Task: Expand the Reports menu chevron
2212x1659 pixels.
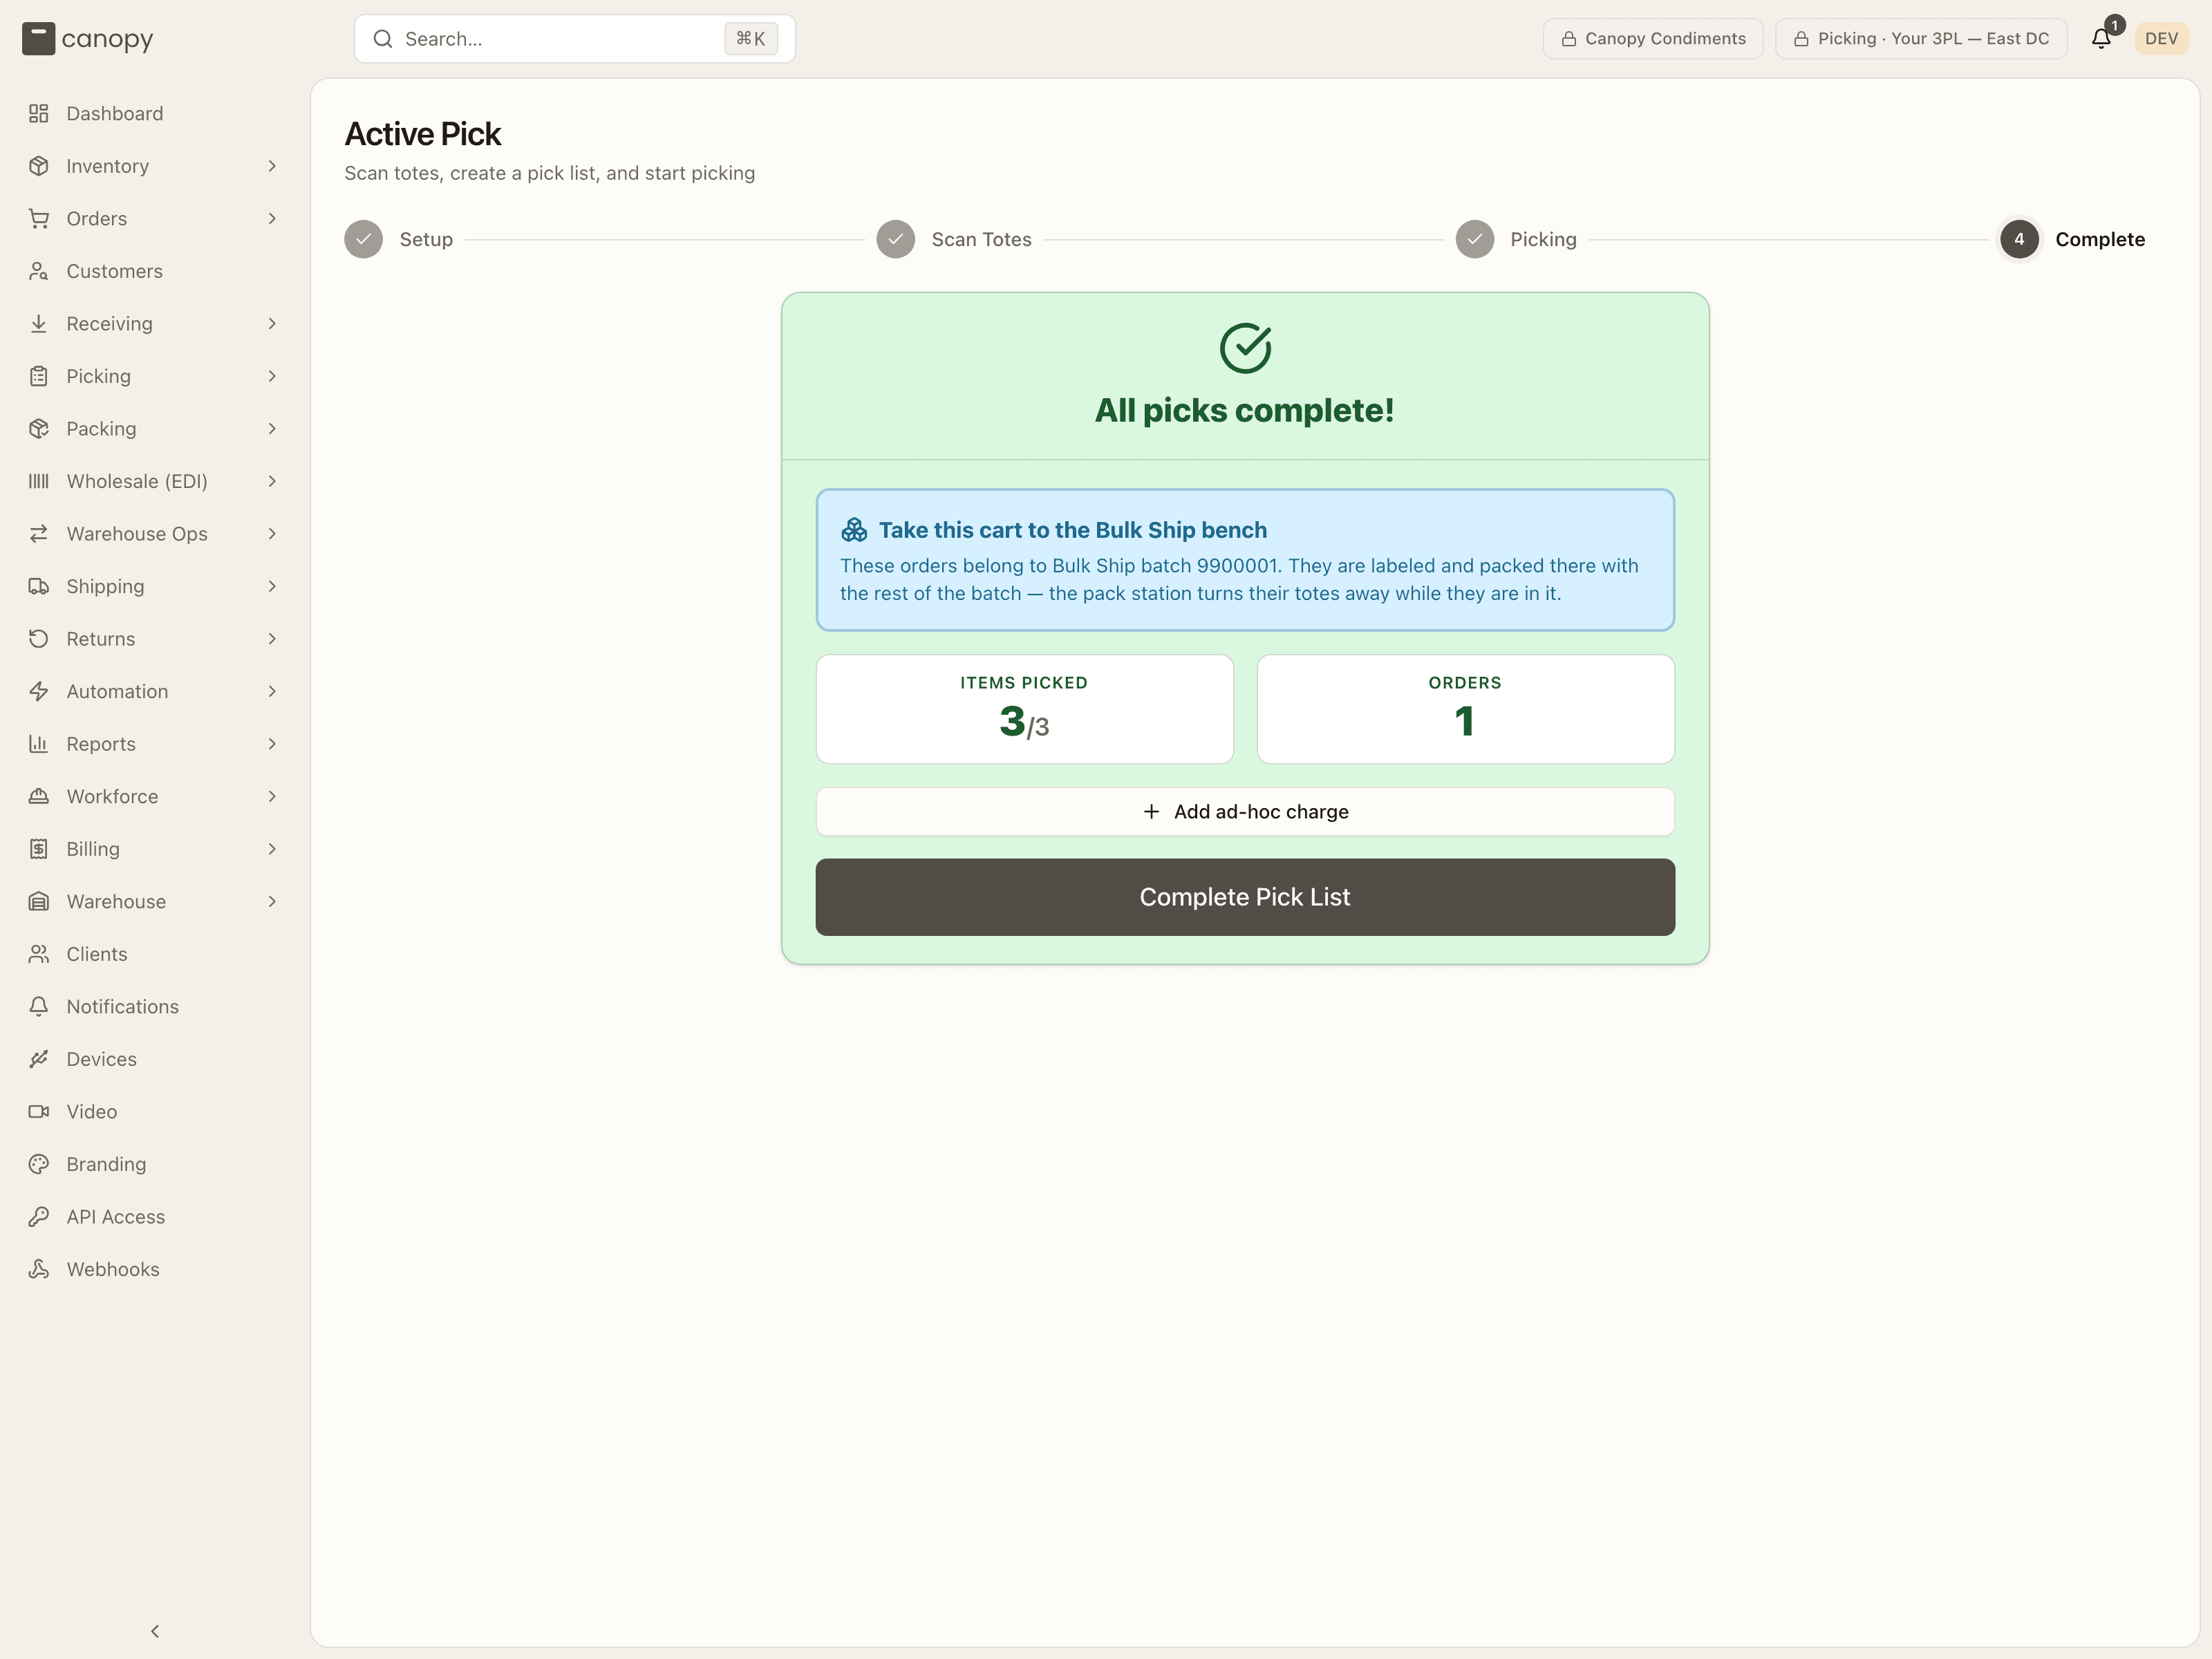Action: point(272,744)
